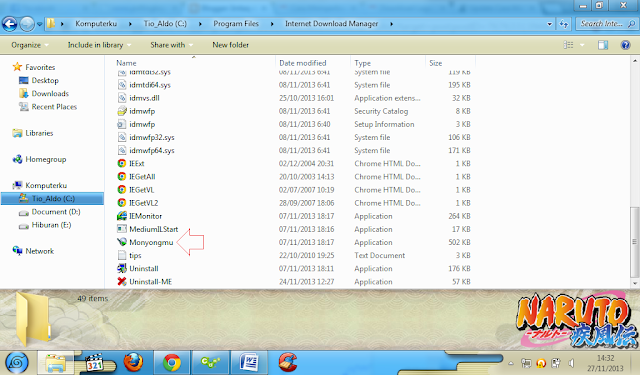640x375 pixels.
Task: Select the Monyongmu application icon
Action: click(x=122, y=242)
